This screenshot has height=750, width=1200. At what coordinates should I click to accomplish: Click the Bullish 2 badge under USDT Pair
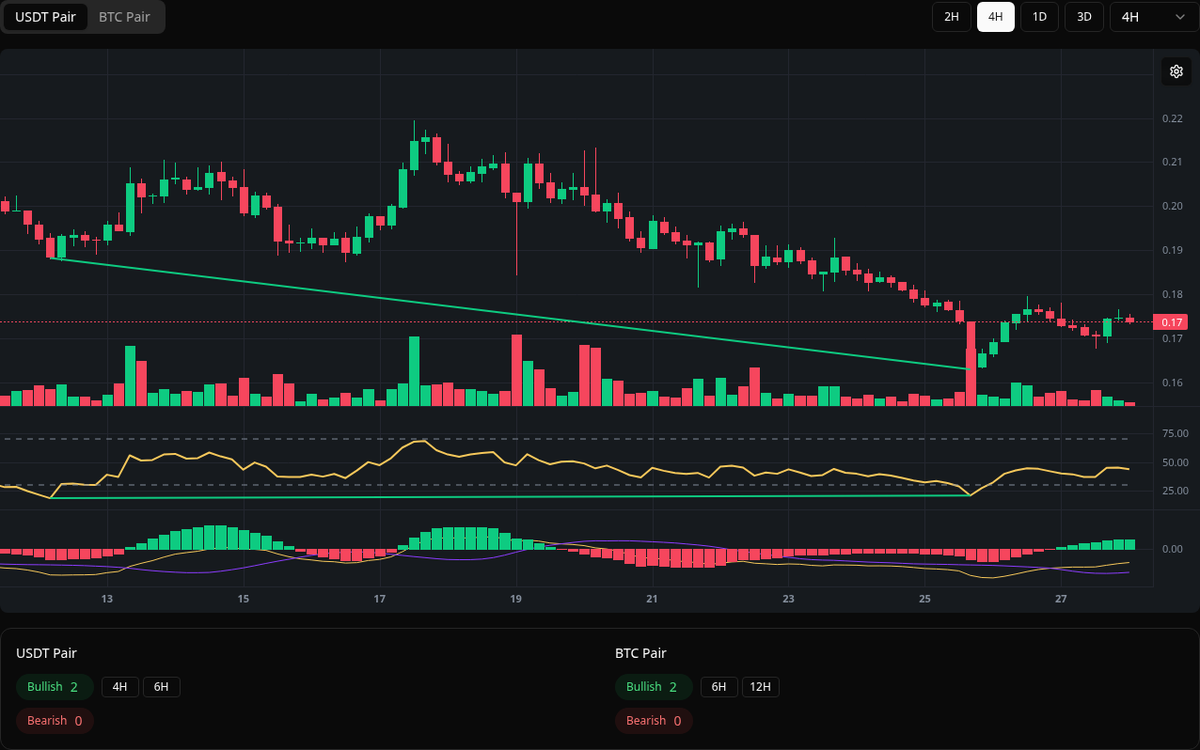coord(54,687)
